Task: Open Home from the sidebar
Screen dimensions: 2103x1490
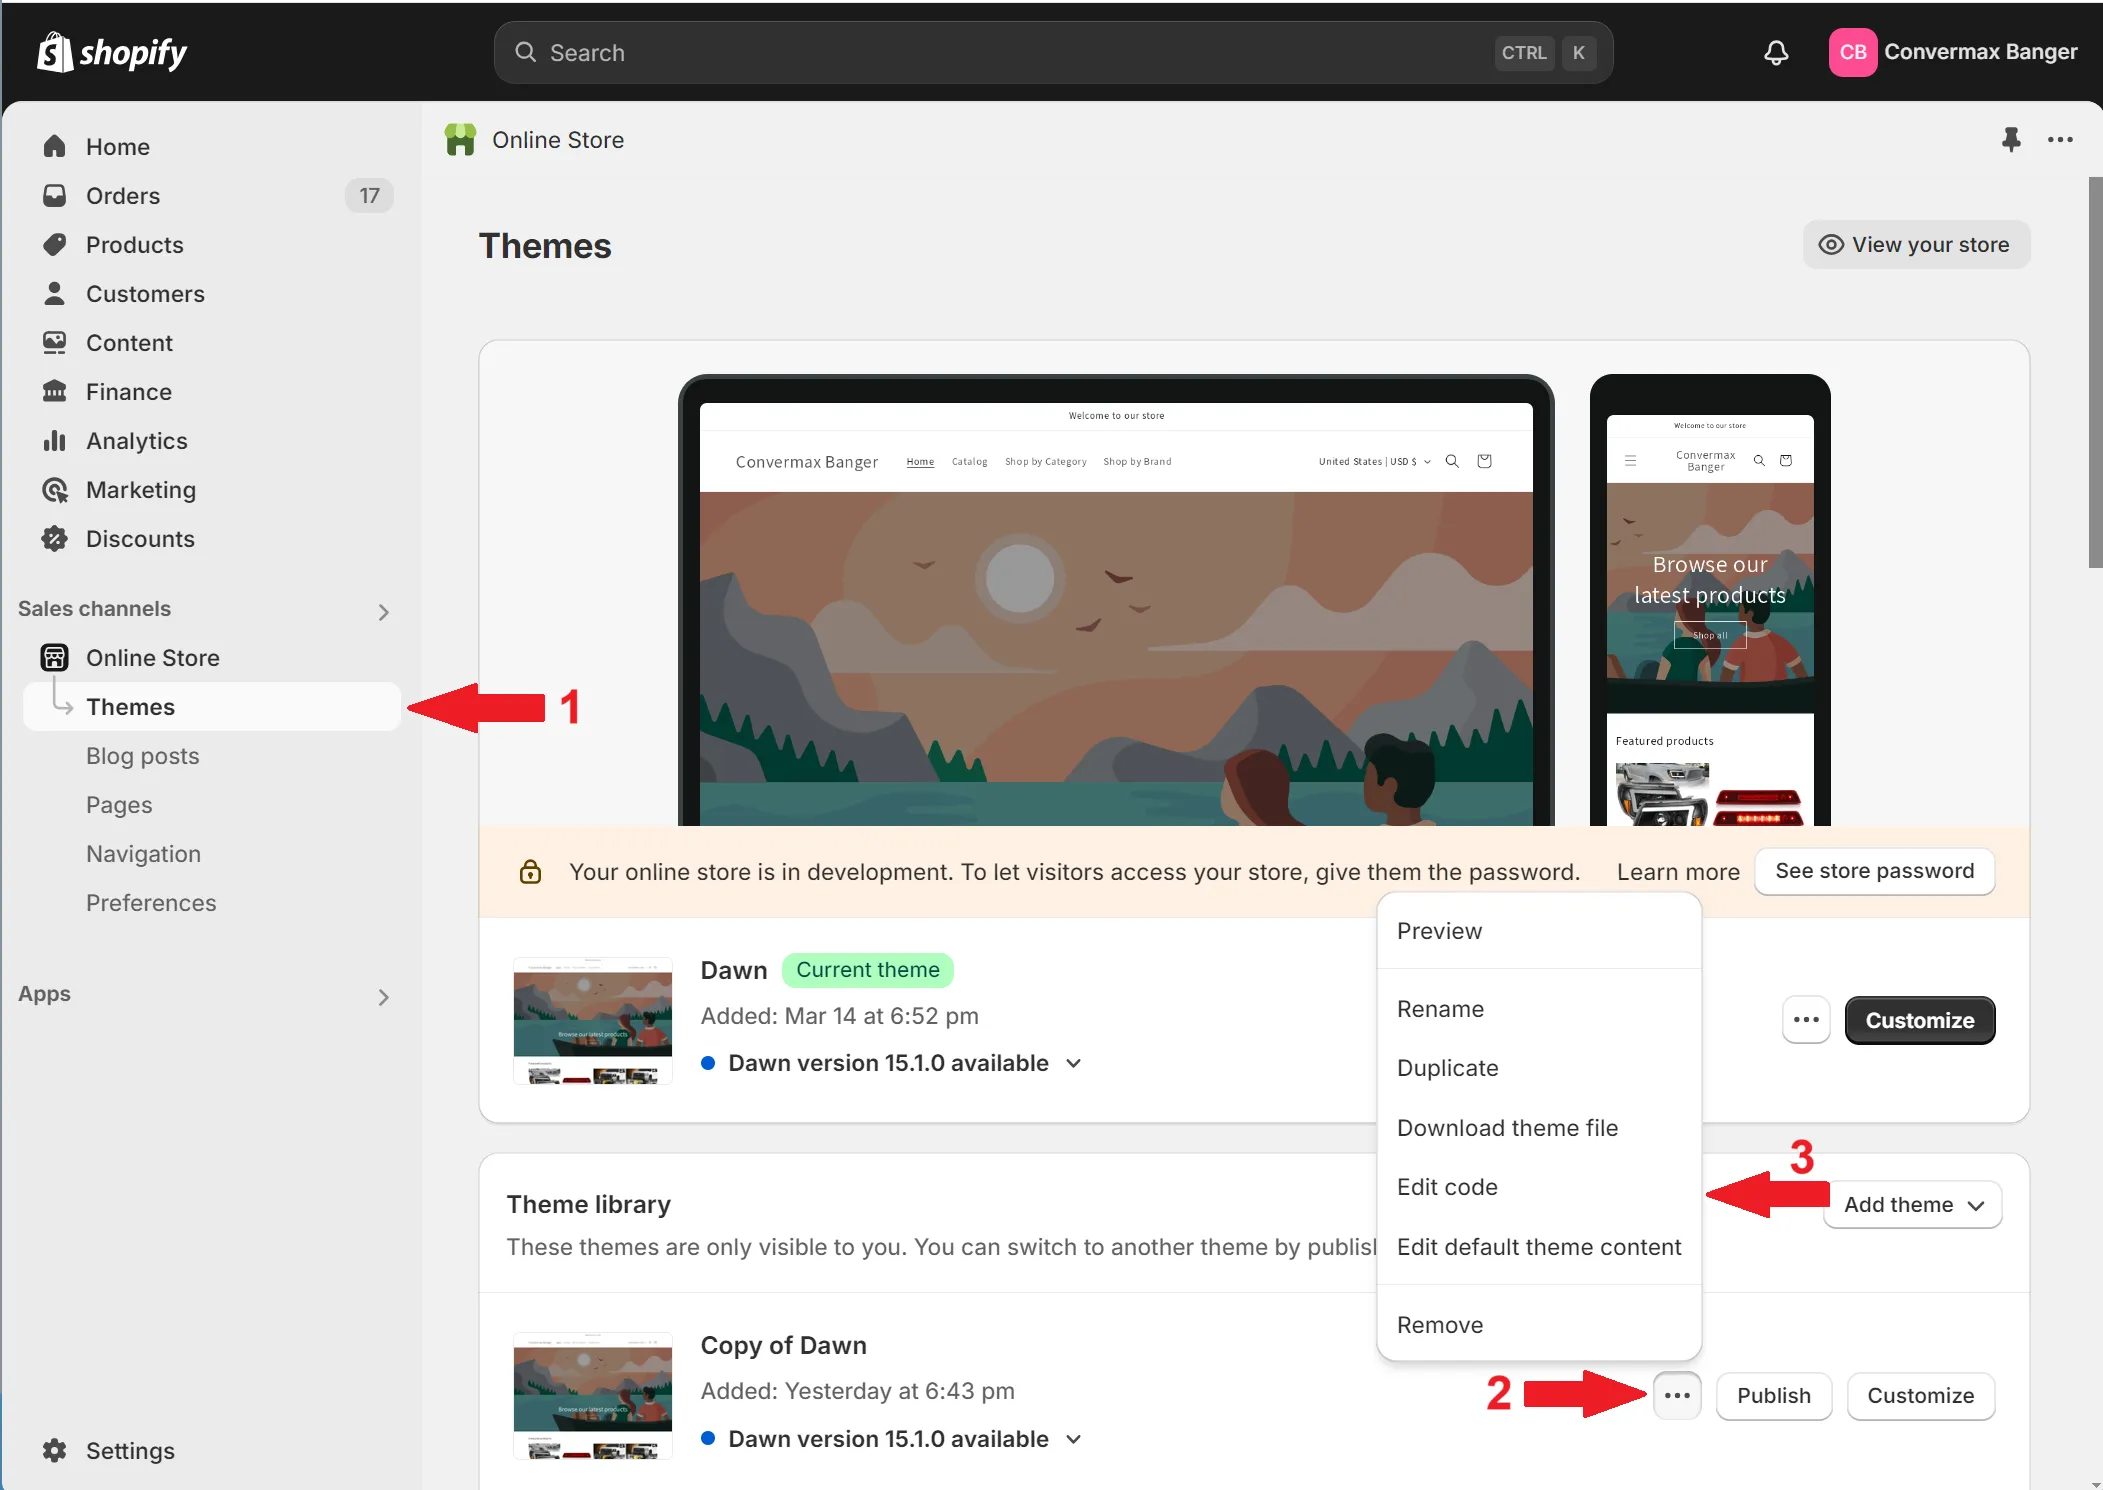Action: pos(117,147)
